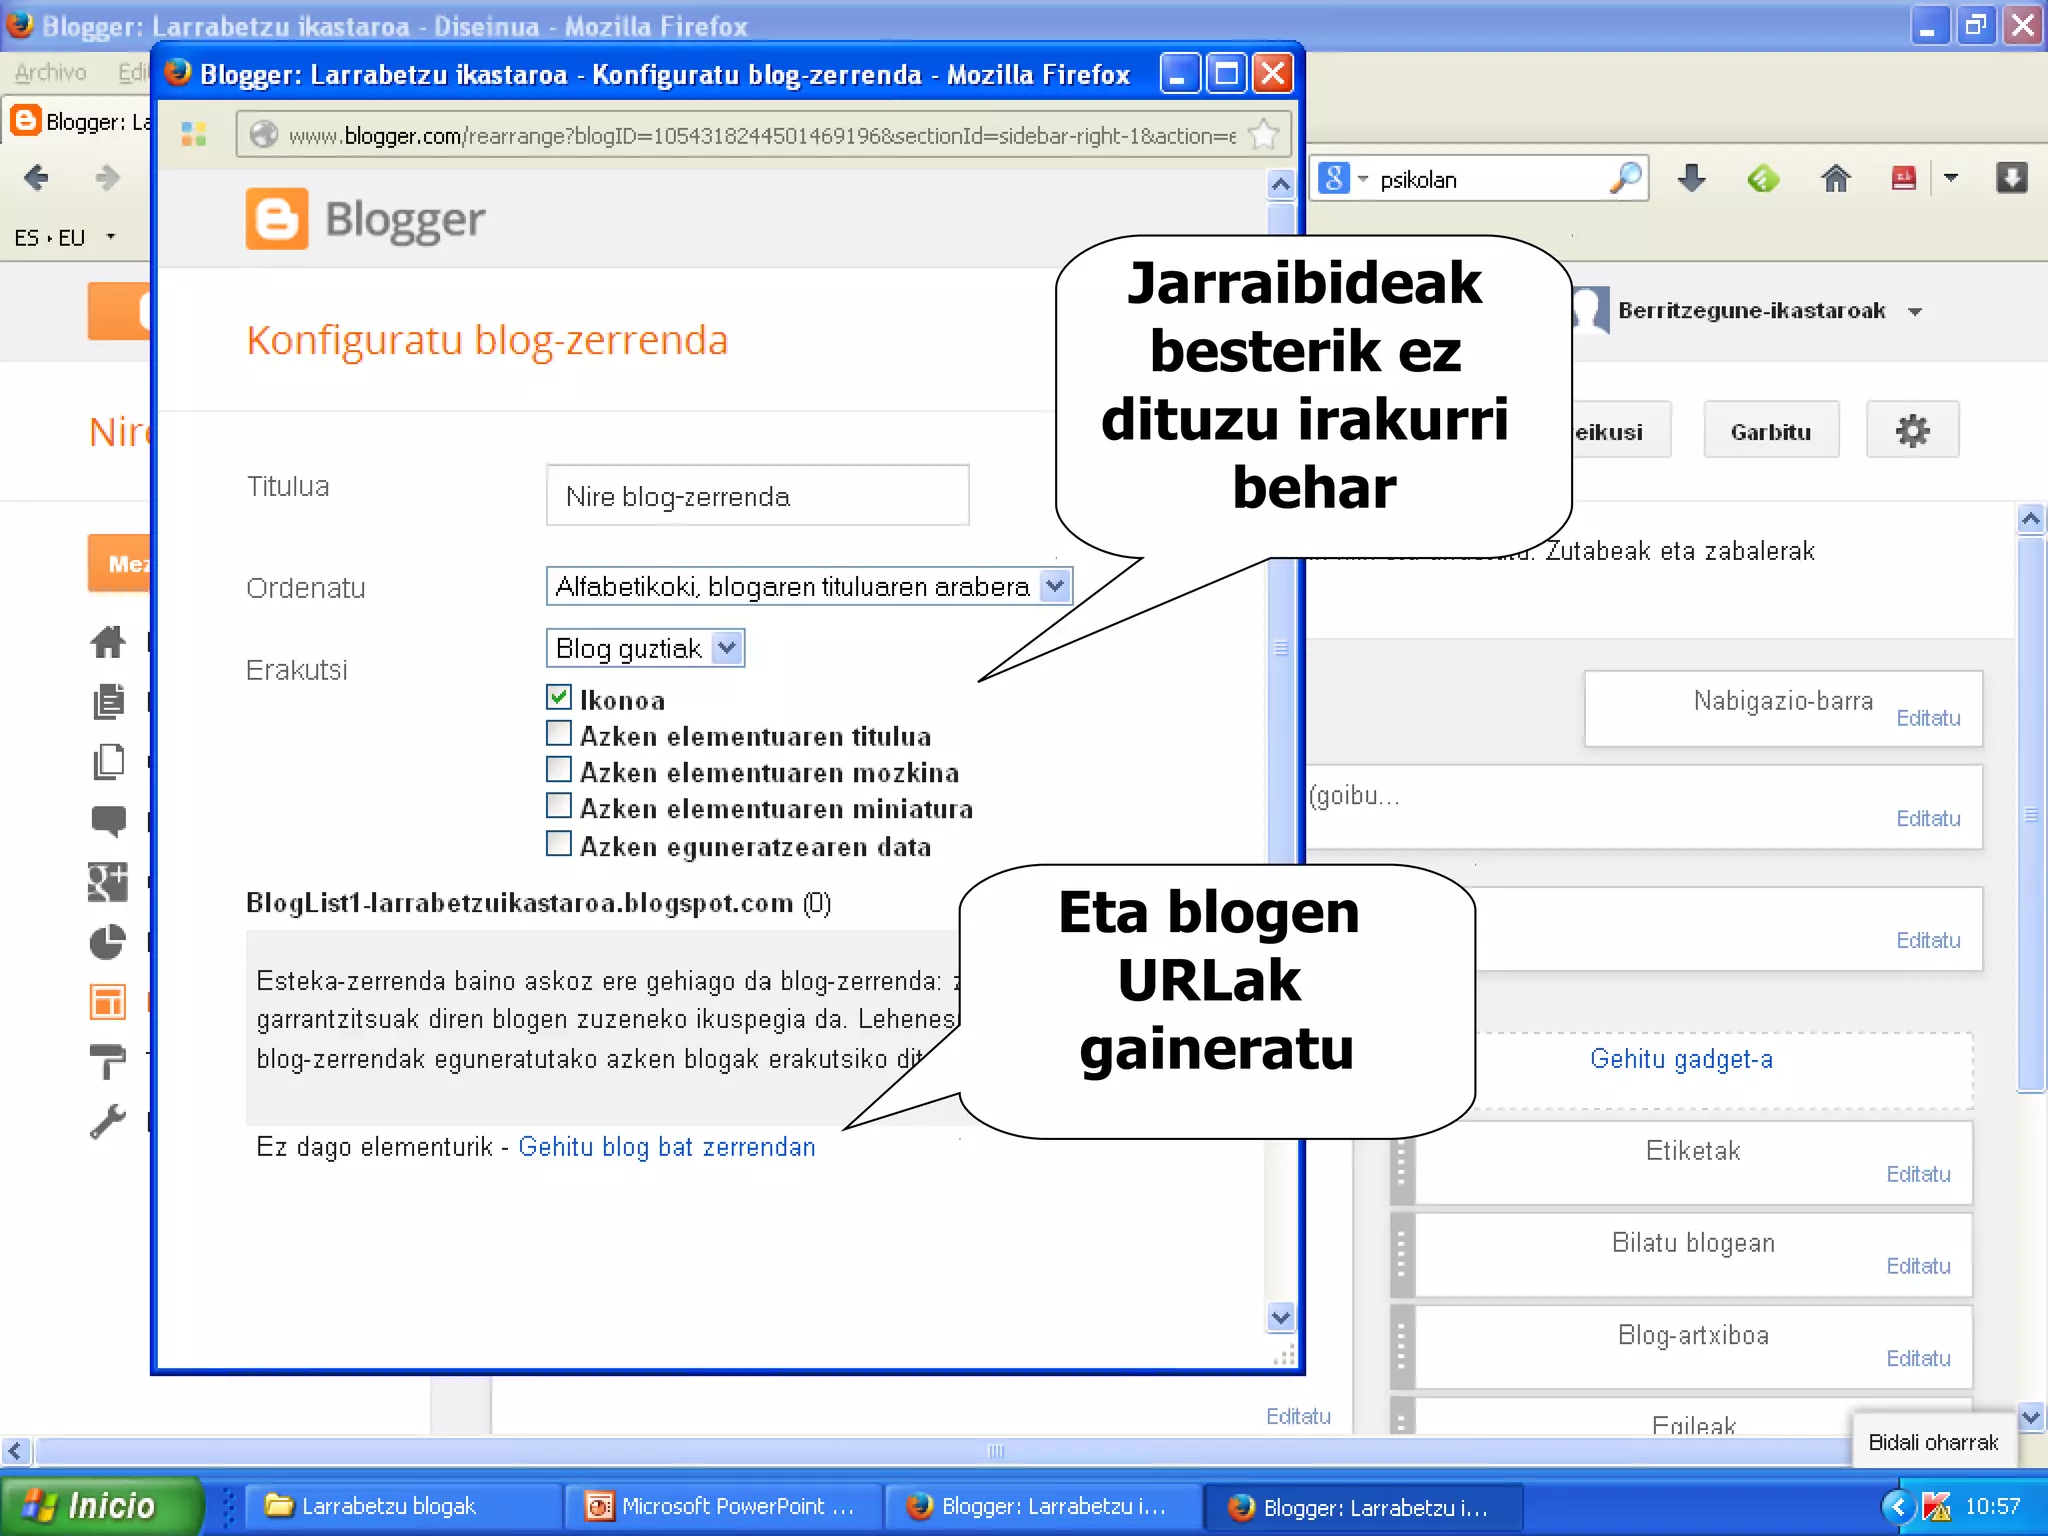Open Blogger sidebar Google+ icon
Viewport: 2048px width, 1536px height.
pos(108,882)
